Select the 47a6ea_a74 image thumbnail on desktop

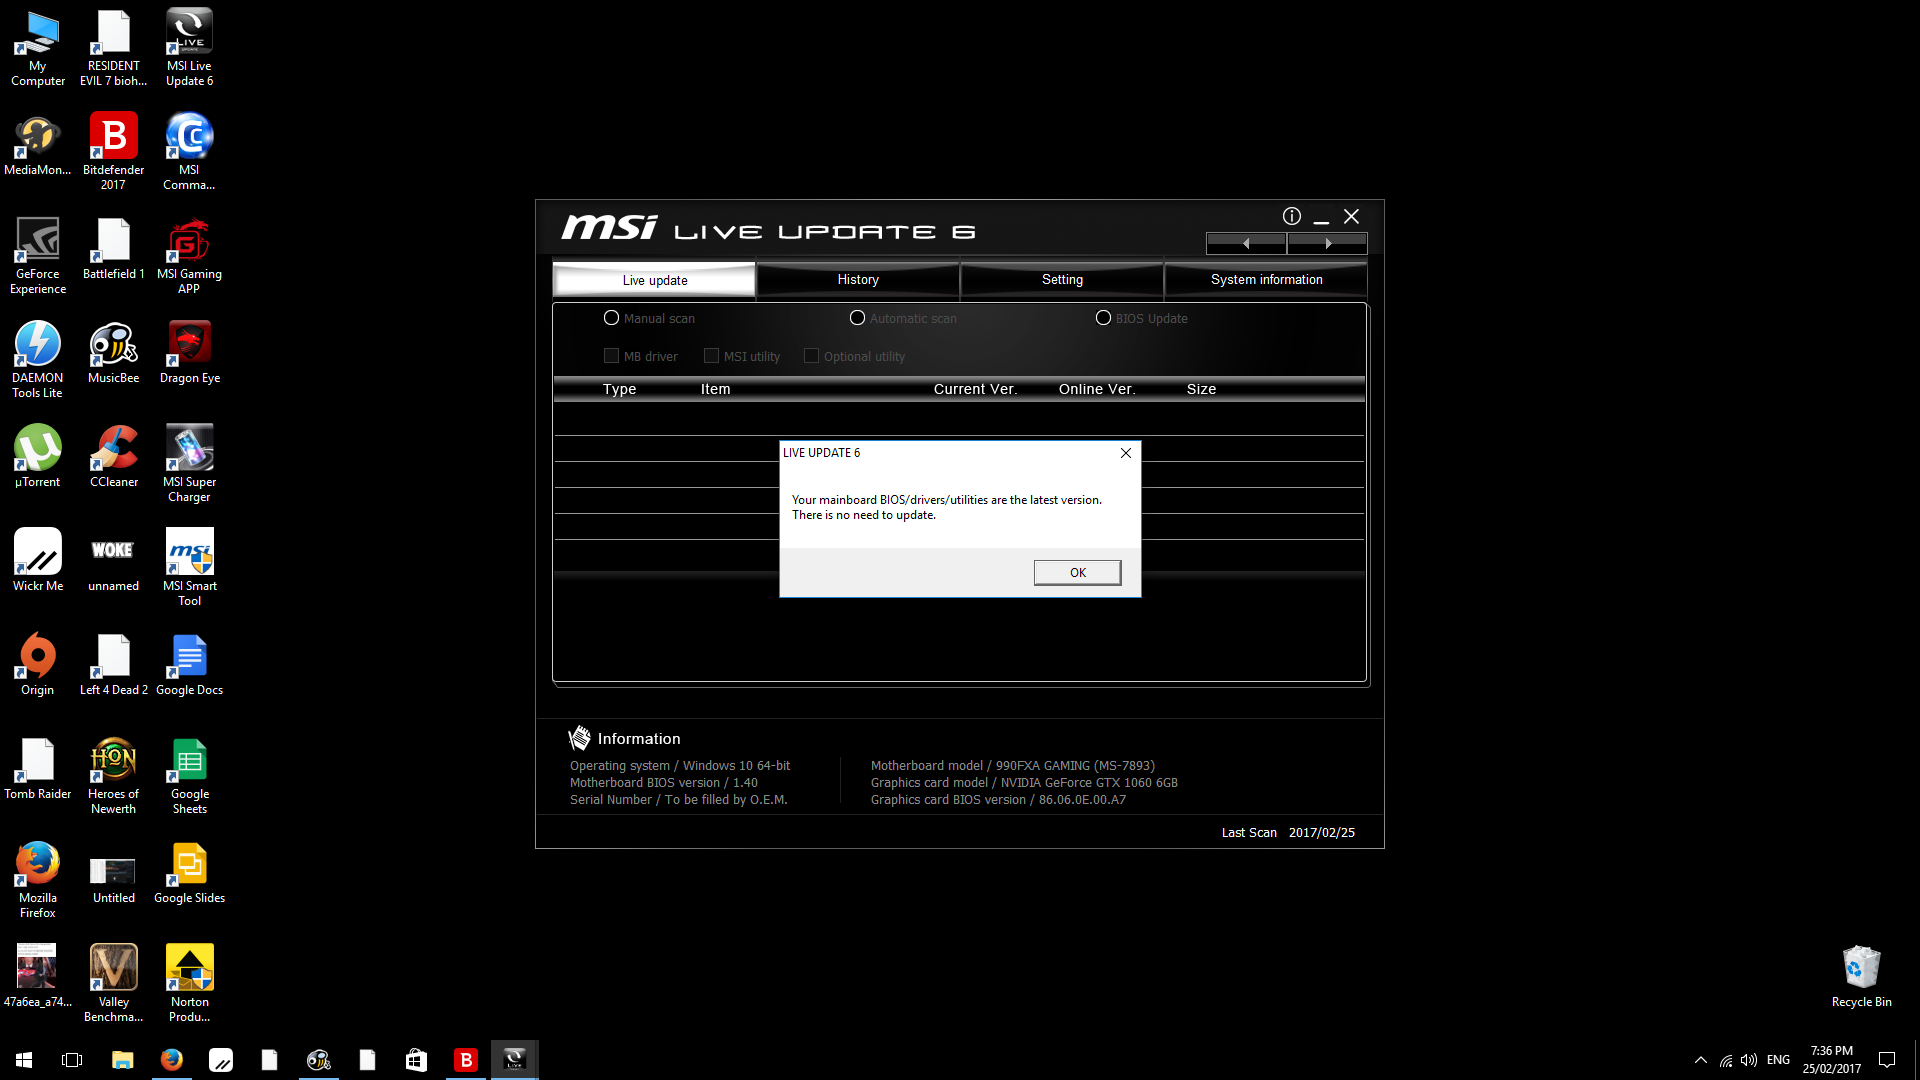click(x=37, y=977)
